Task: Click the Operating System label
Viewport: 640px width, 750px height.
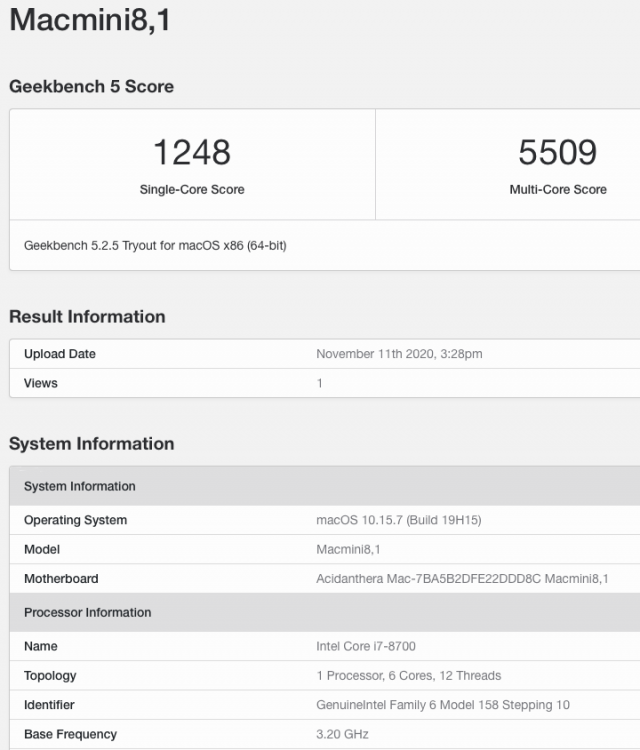Action: click(76, 520)
